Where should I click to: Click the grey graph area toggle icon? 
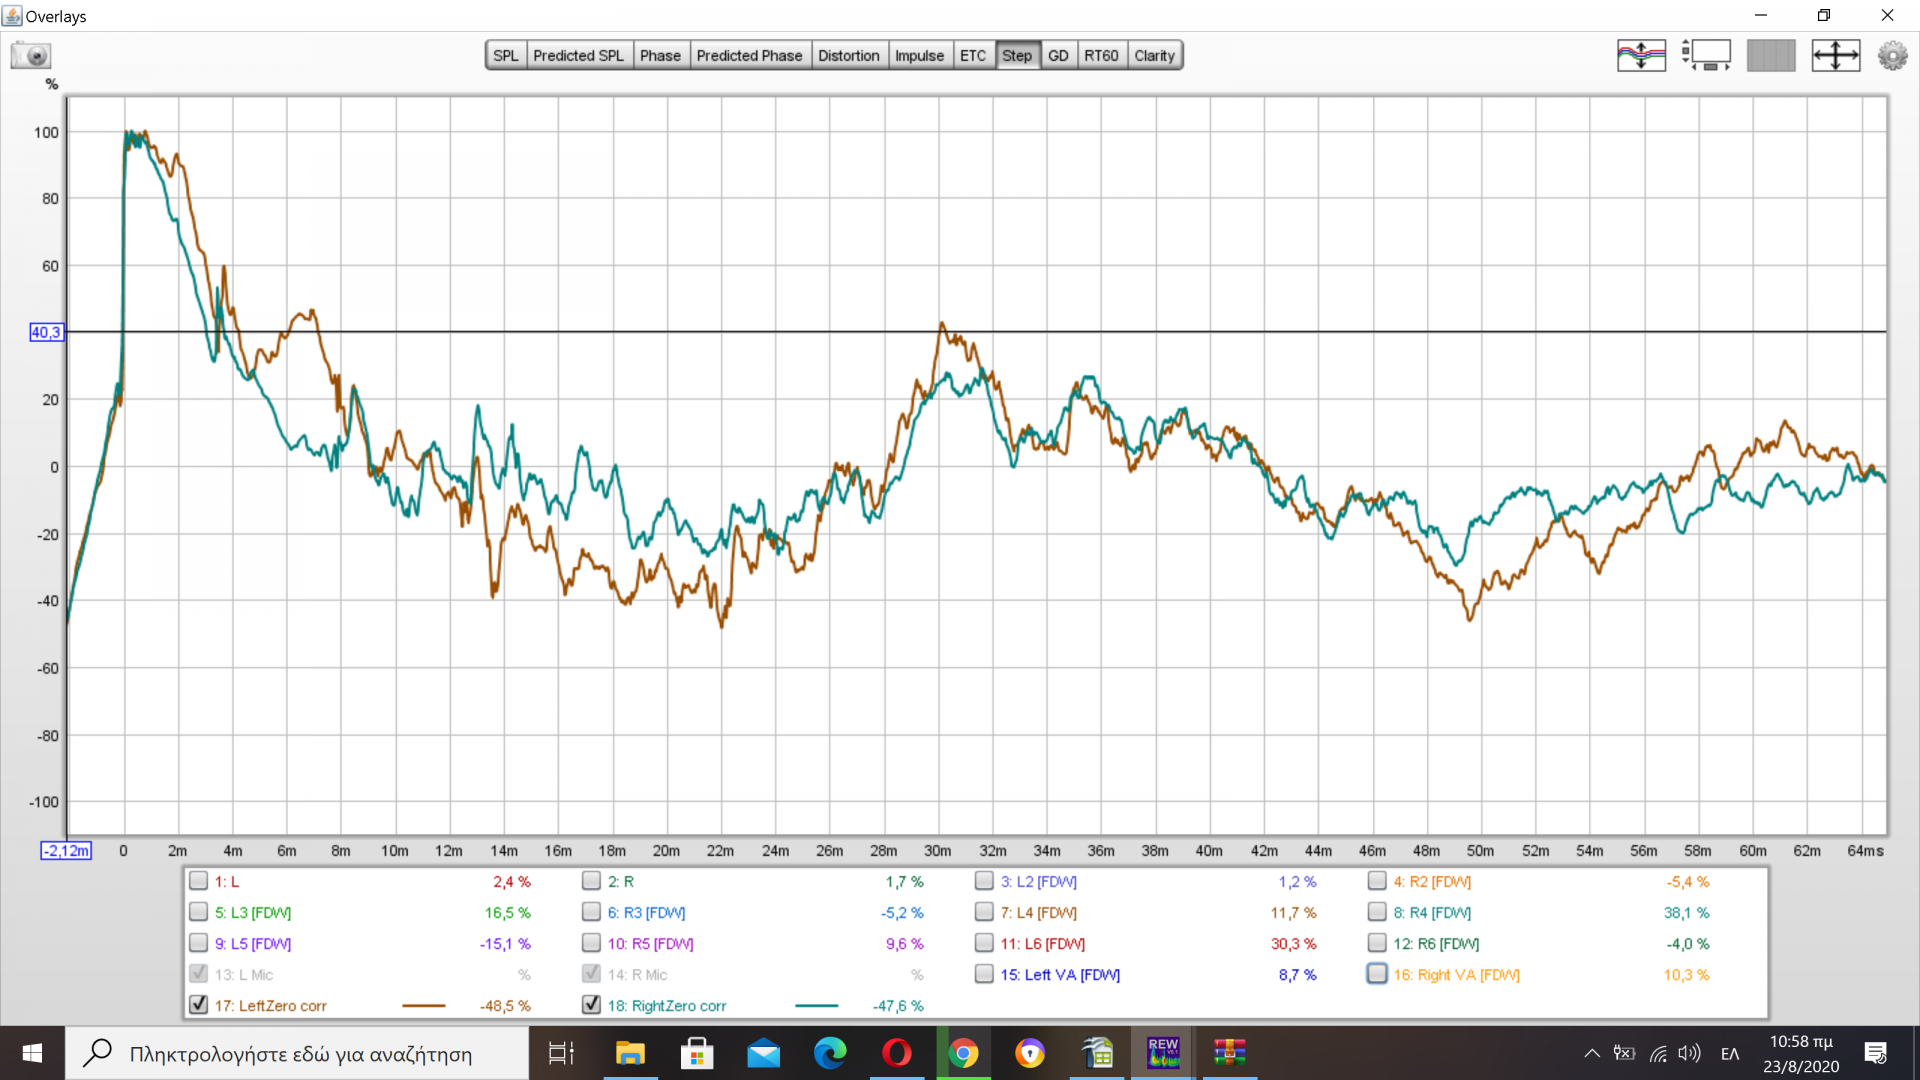(x=1771, y=55)
